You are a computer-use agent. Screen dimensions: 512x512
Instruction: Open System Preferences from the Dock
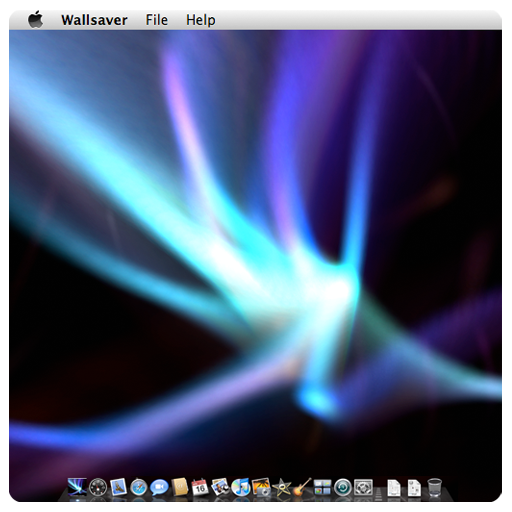[x=363, y=488]
